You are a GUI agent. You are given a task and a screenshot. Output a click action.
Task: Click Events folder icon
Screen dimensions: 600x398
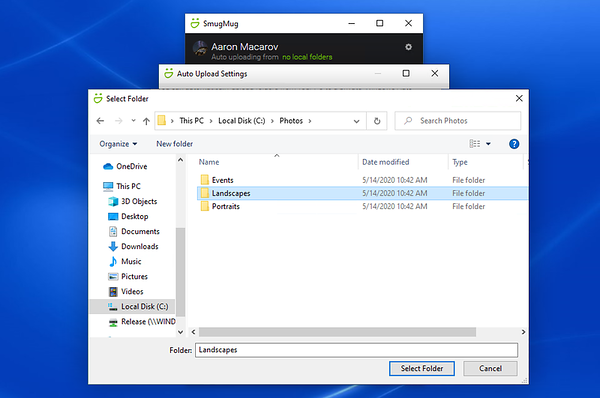point(205,180)
